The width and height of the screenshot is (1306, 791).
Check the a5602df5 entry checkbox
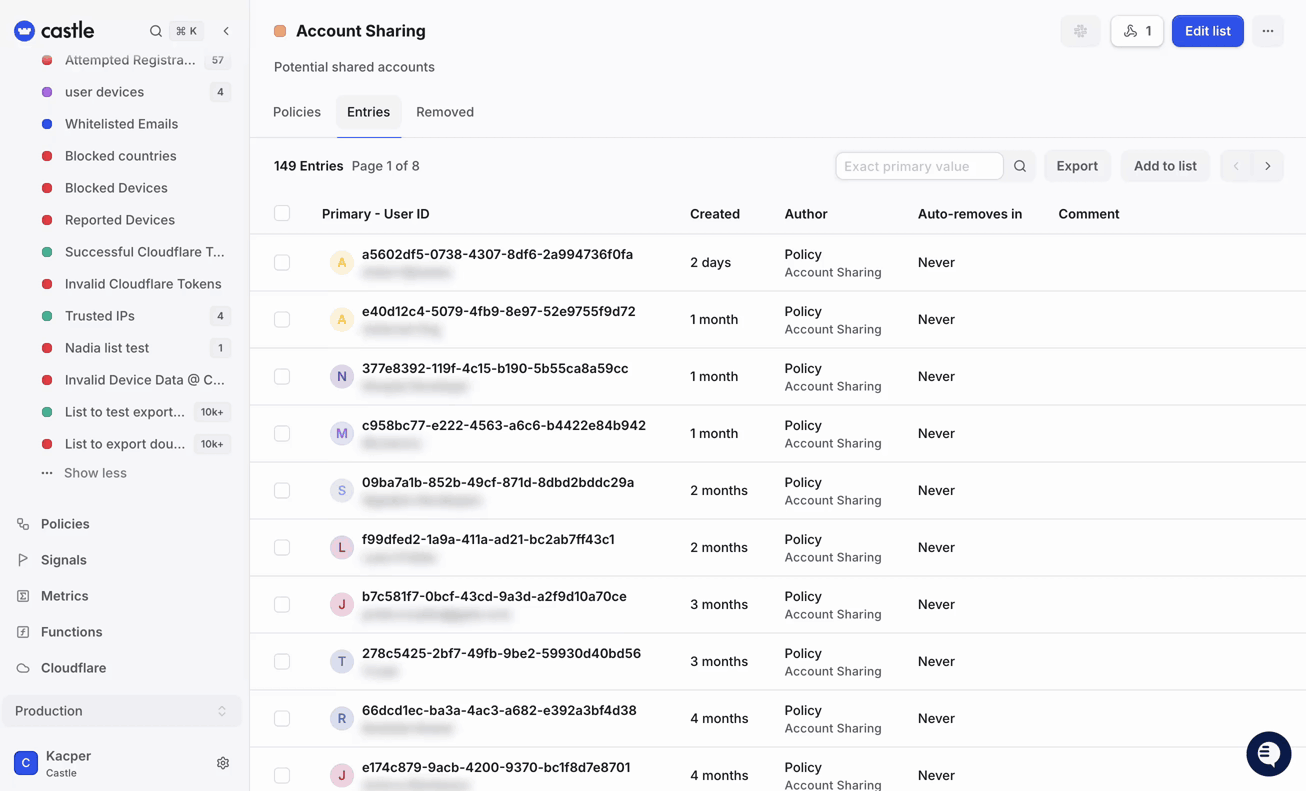(x=282, y=262)
